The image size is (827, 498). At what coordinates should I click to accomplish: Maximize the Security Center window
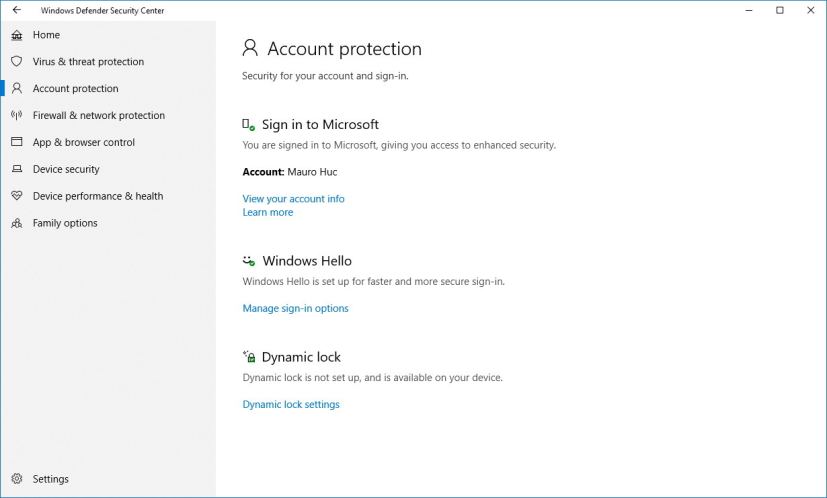tap(780, 10)
